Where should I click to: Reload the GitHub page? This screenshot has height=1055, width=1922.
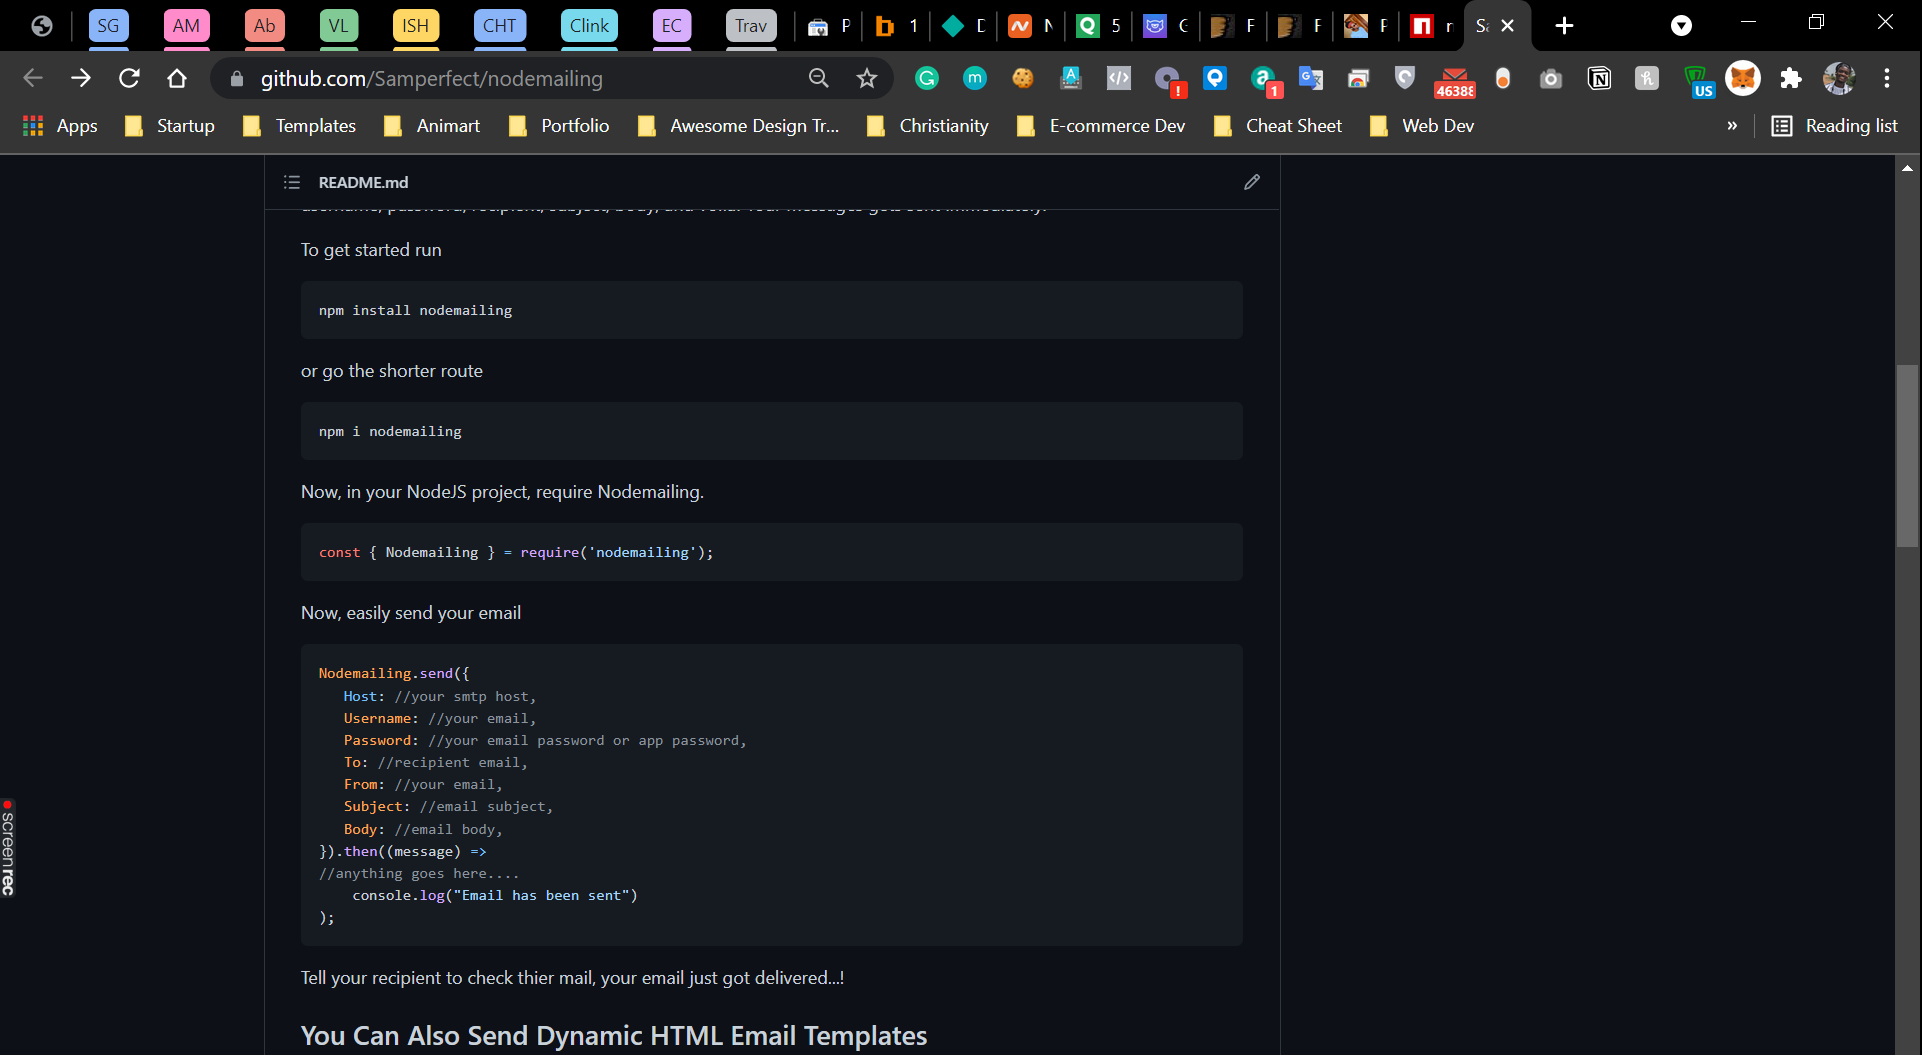click(x=129, y=78)
